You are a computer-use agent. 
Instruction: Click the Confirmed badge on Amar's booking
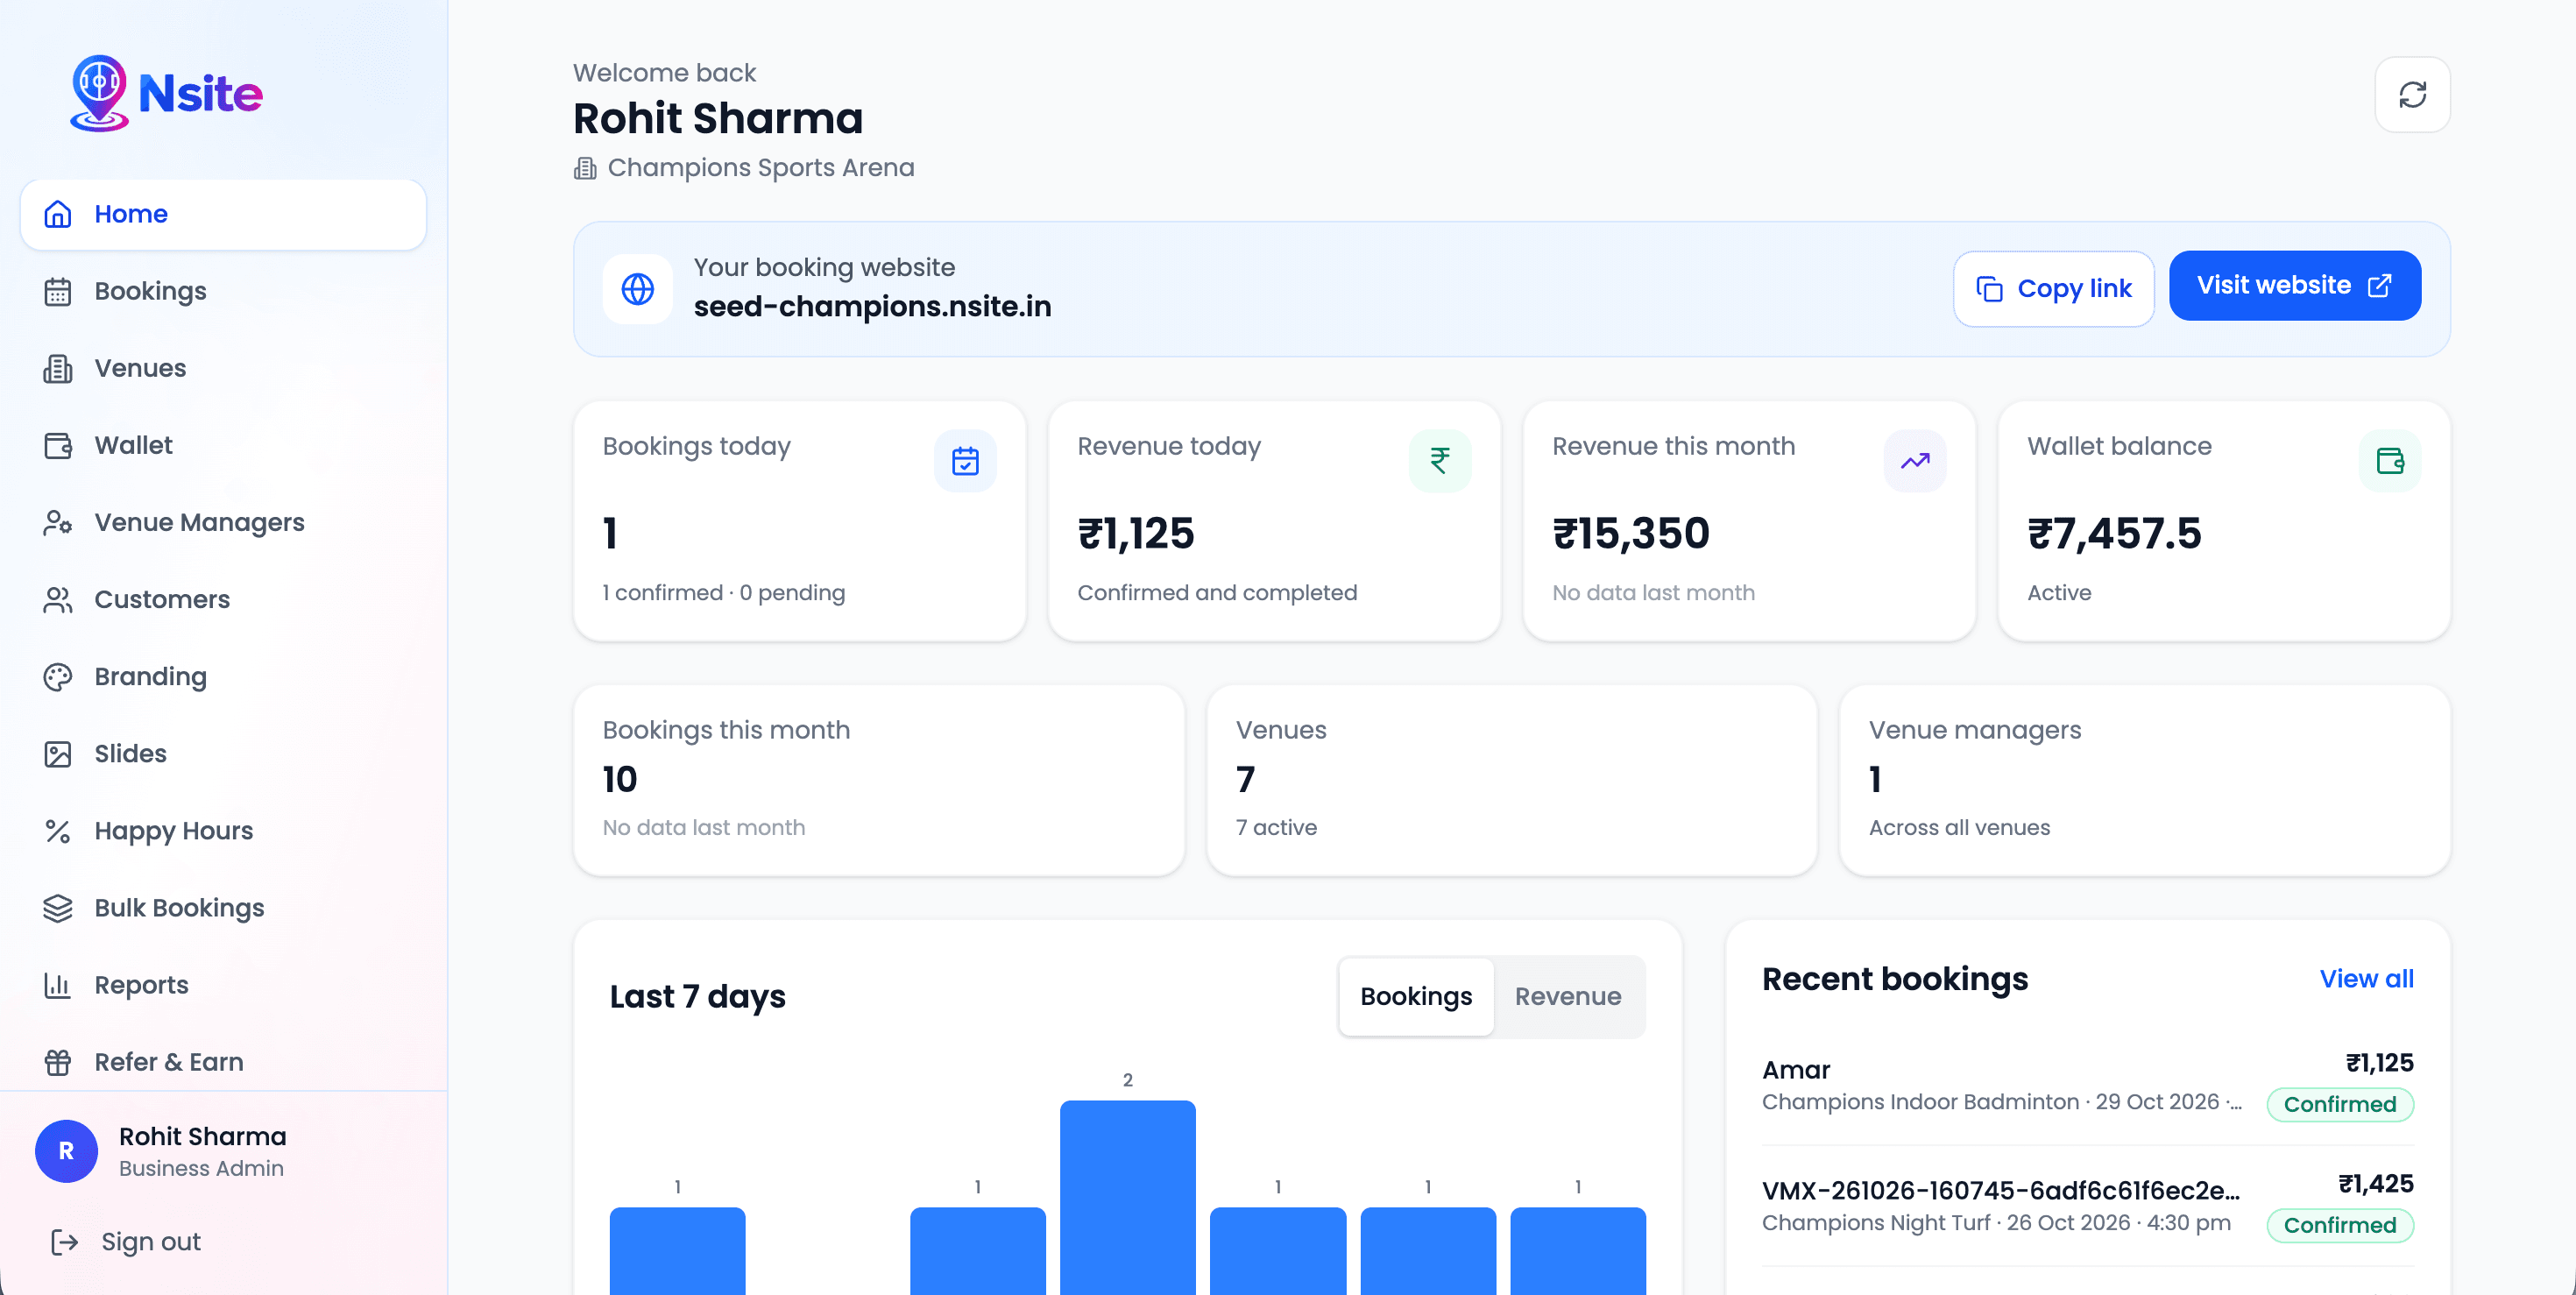click(2340, 1104)
